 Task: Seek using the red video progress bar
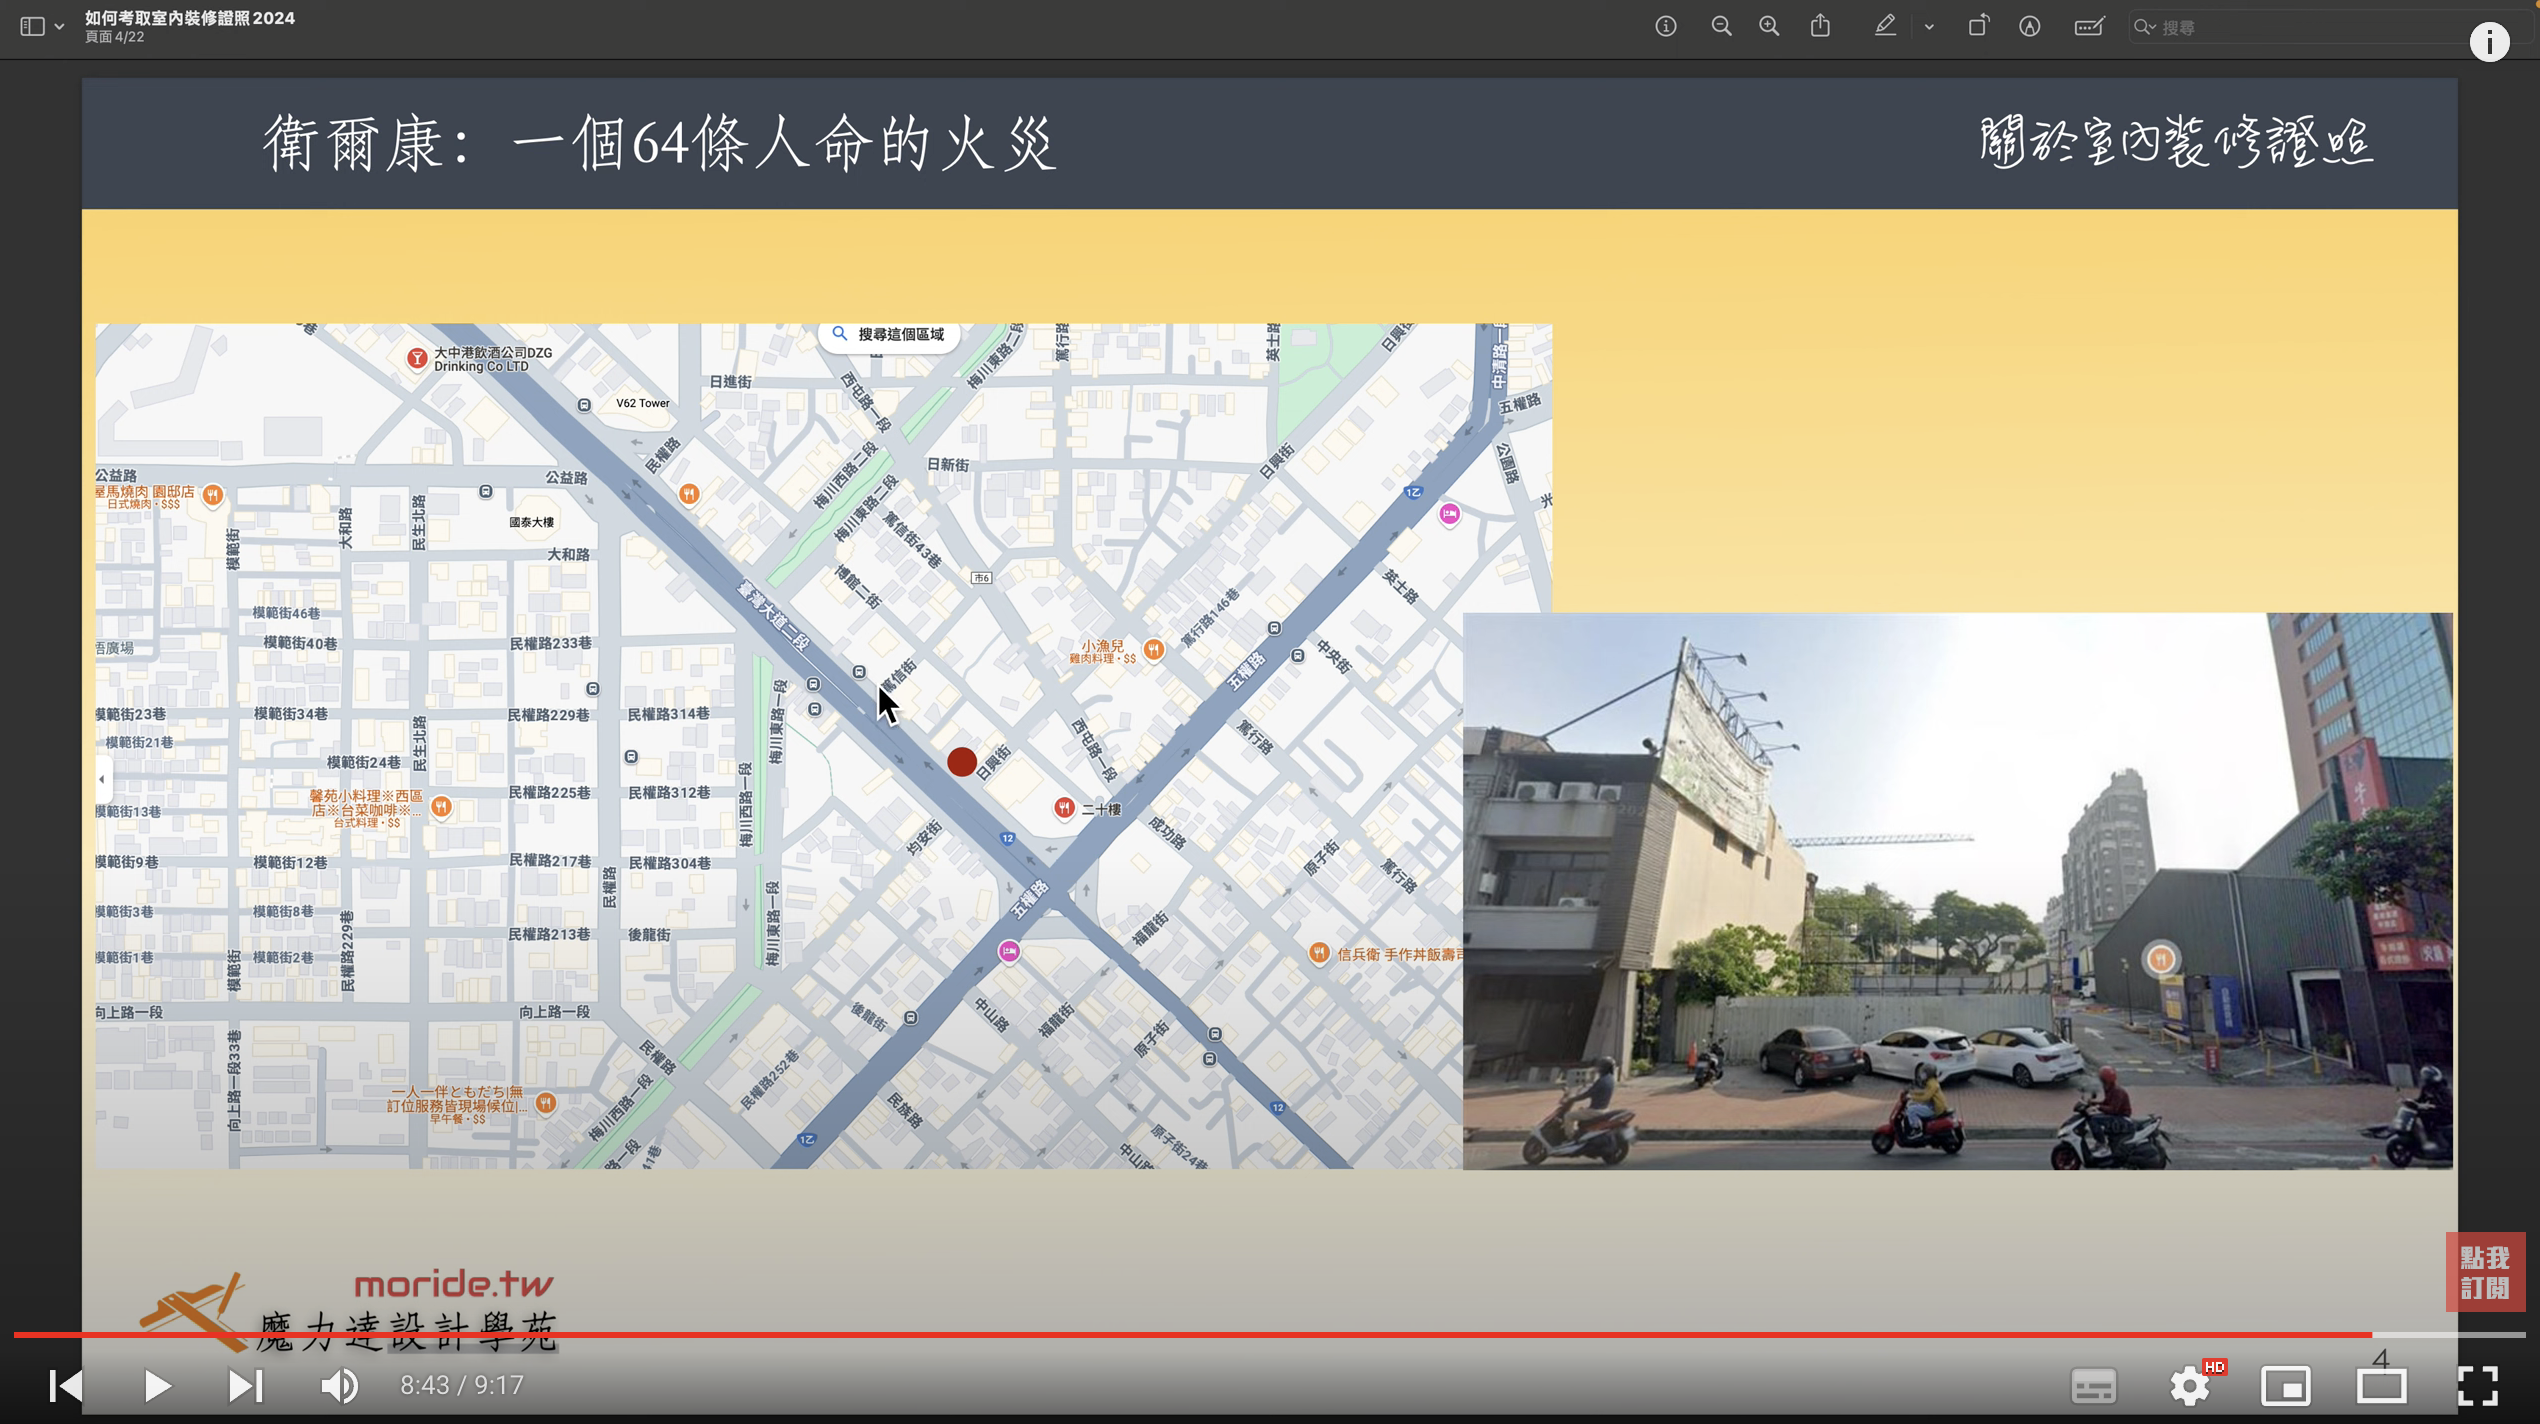coord(1270,1334)
